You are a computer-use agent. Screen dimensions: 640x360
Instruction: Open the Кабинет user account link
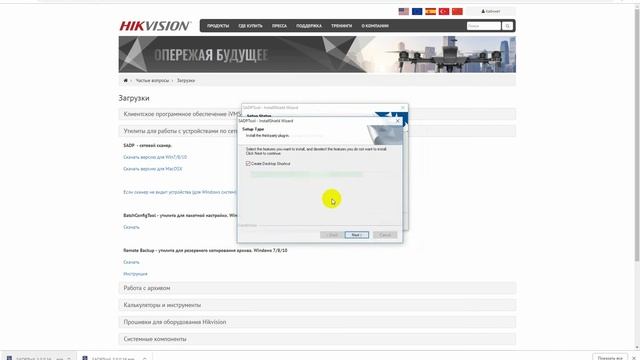click(491, 11)
